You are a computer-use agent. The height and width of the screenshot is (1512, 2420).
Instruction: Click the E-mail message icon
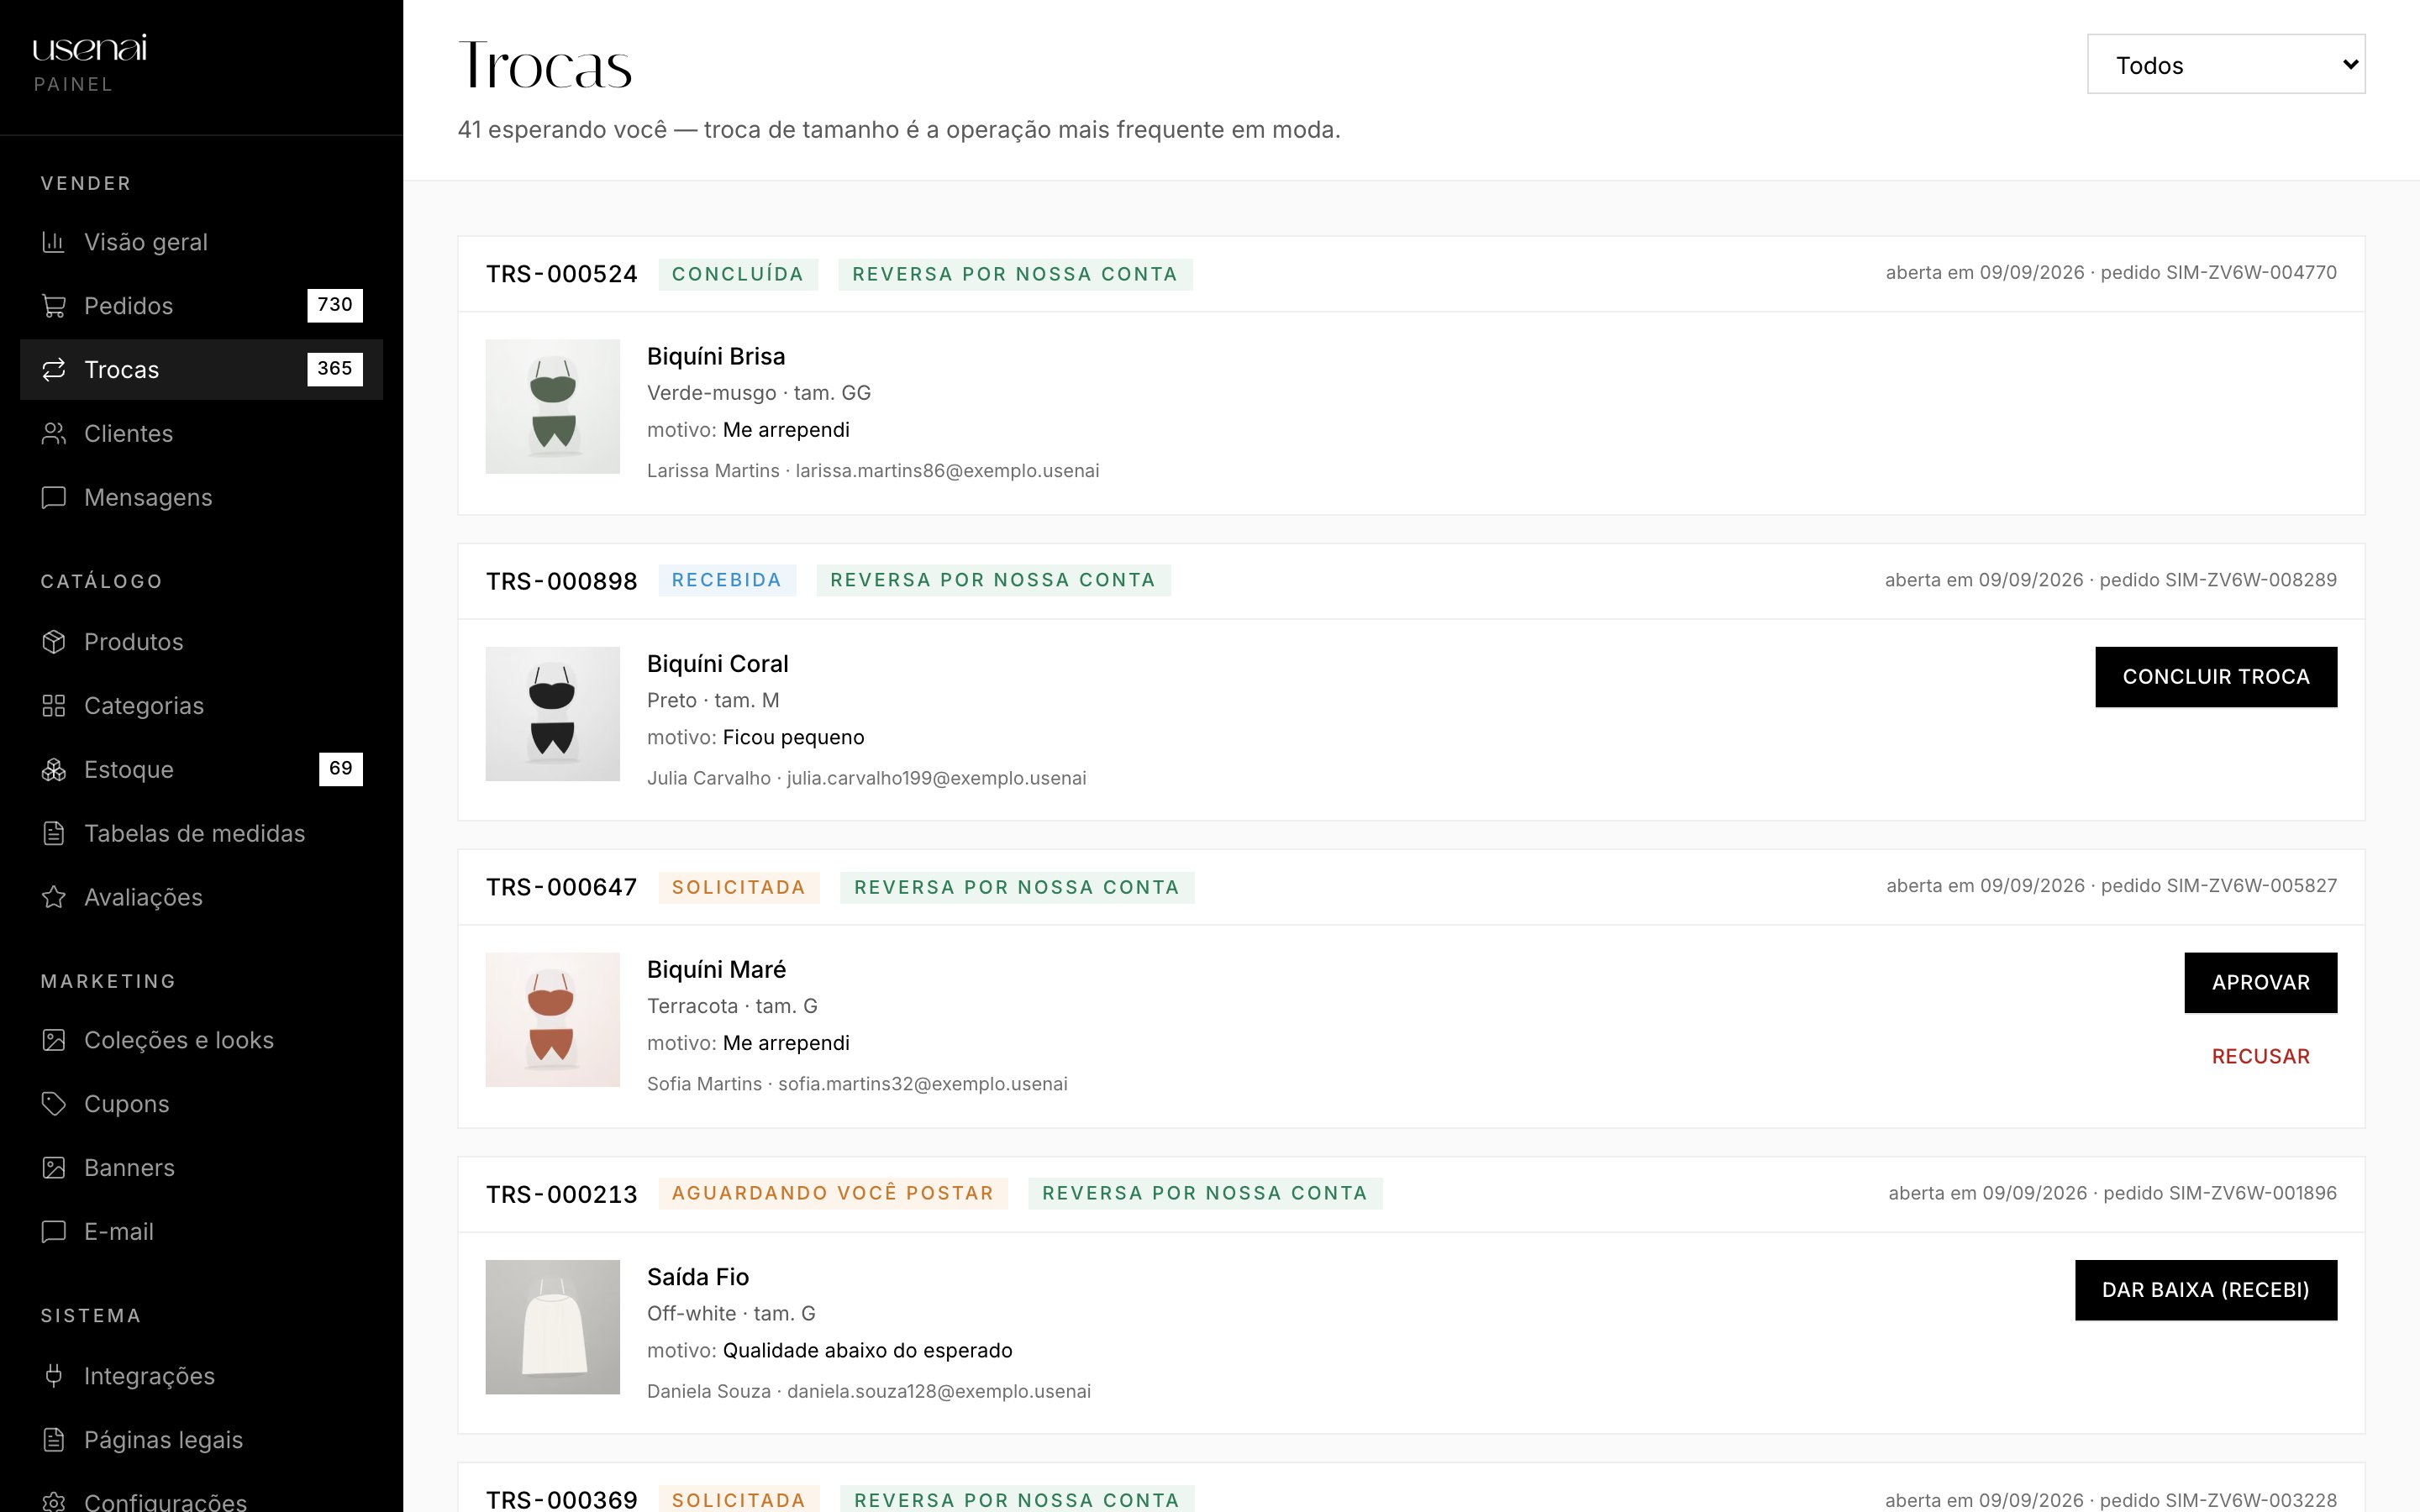(54, 1232)
